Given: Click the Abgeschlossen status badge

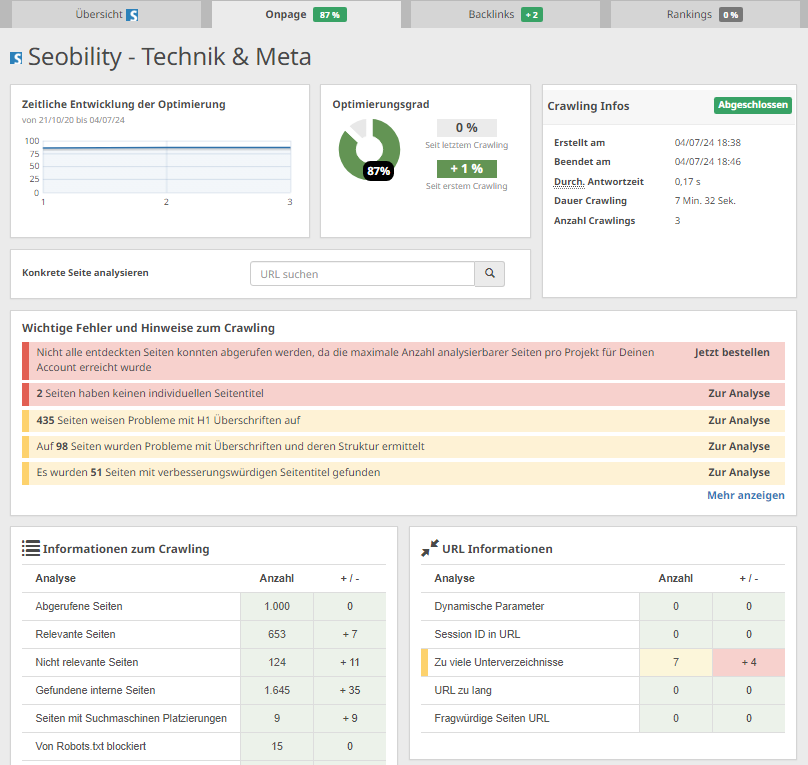Looking at the screenshot, I should [752, 105].
